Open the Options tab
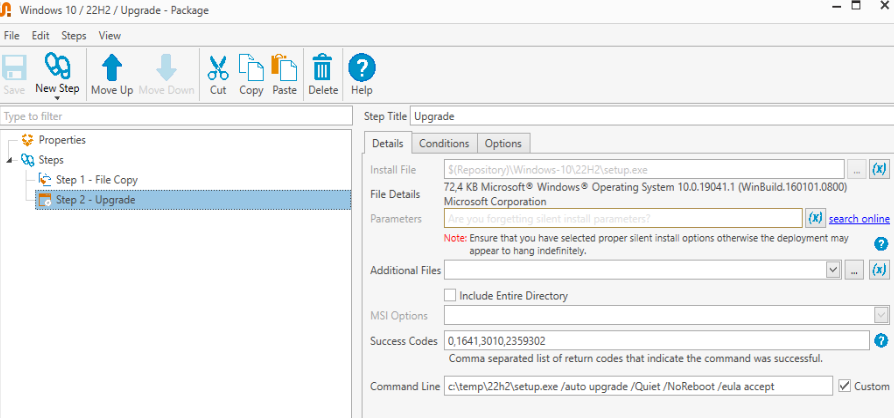Viewport: 894px width, 418px height. pos(503,143)
